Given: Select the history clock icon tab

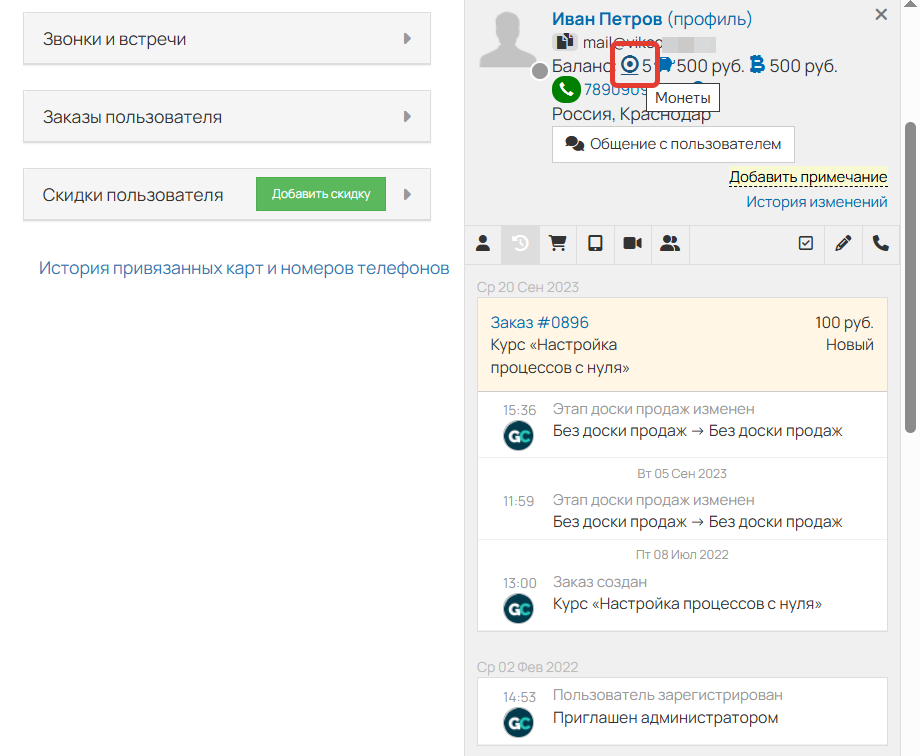Looking at the screenshot, I should coord(520,243).
